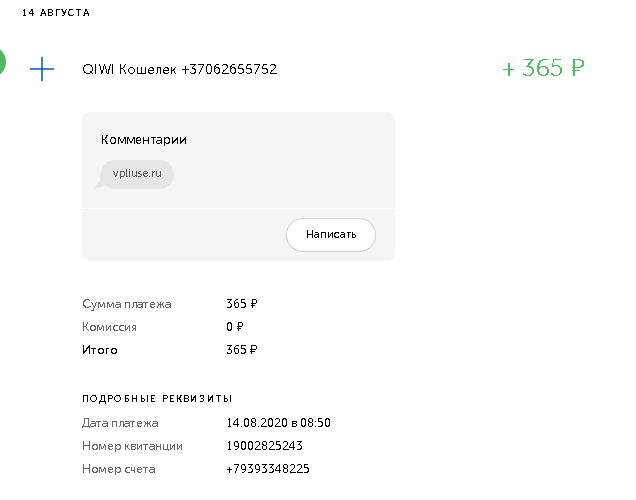Select the Номер квитанции label
The height and width of the screenshot is (500, 636).
pos(132,446)
